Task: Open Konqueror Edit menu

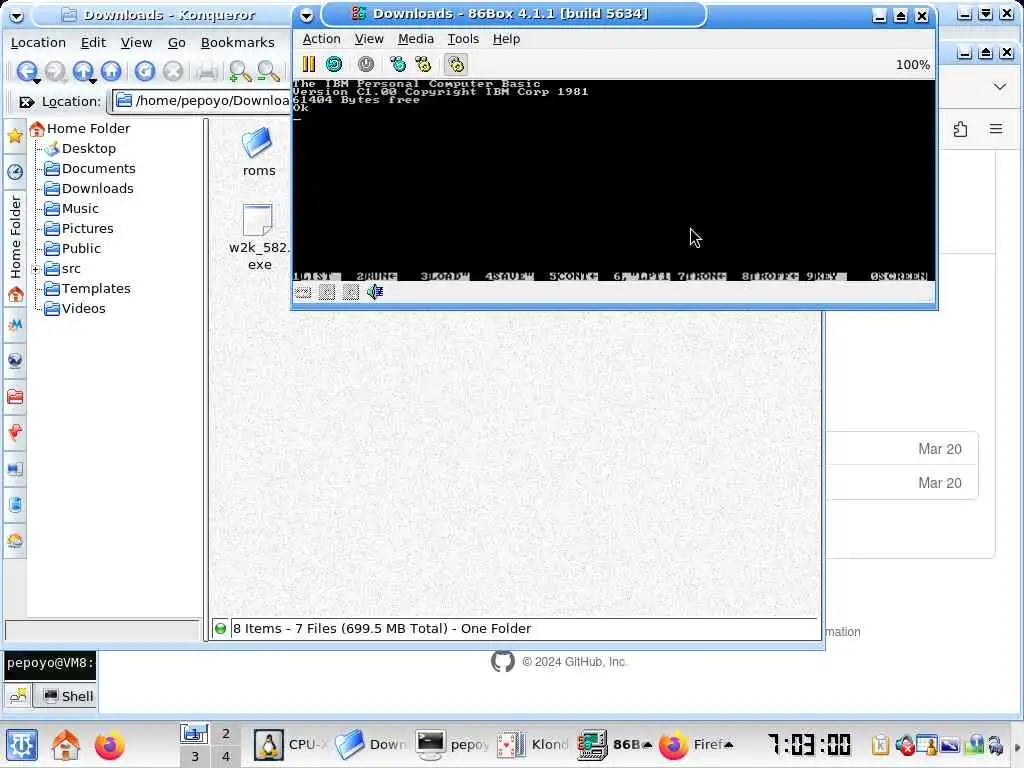Action: pos(93,42)
